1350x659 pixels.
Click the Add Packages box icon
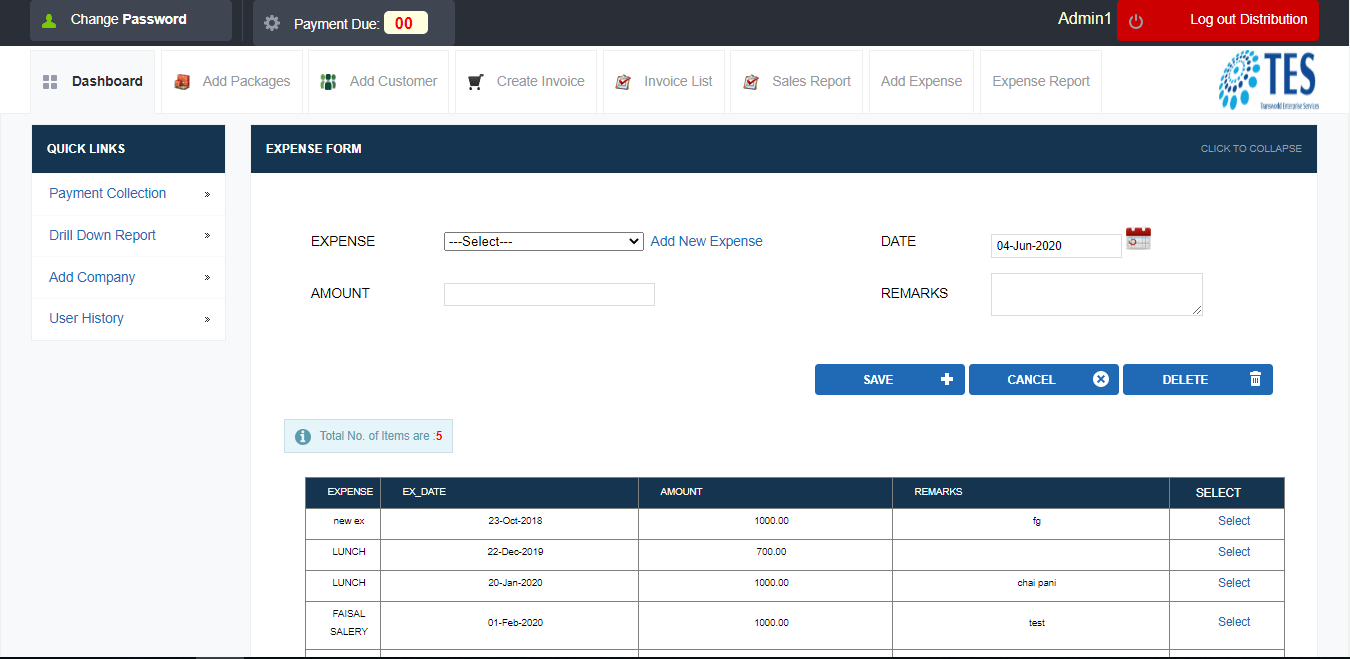click(x=182, y=82)
